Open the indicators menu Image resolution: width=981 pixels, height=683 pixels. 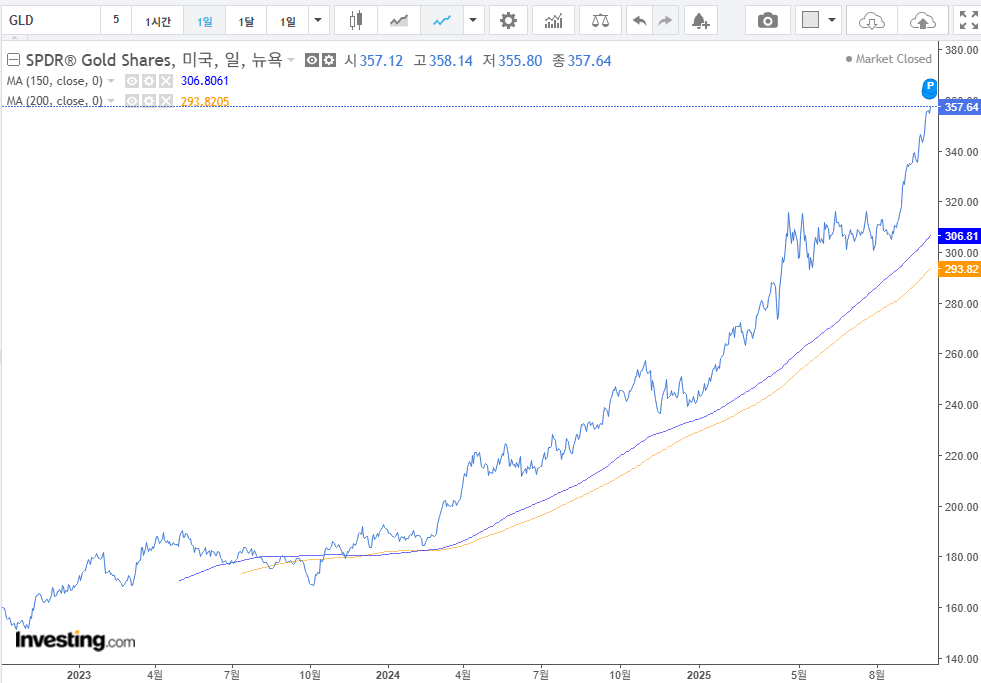pos(553,21)
